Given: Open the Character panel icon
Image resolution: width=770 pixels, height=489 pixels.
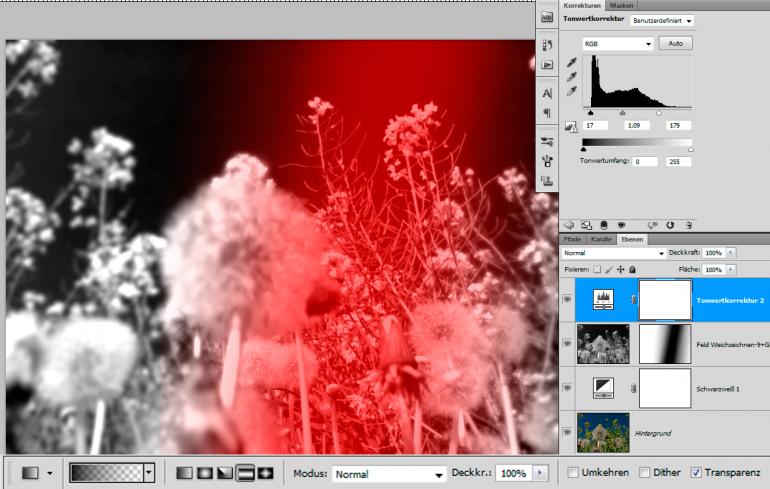Looking at the screenshot, I should click(547, 93).
